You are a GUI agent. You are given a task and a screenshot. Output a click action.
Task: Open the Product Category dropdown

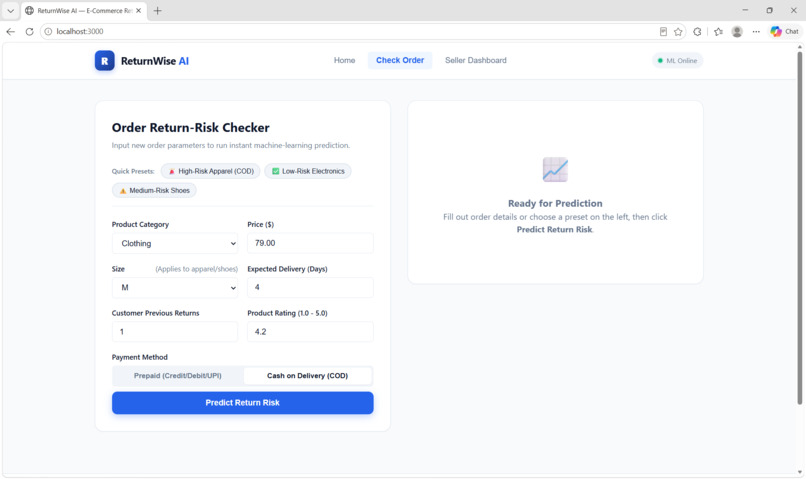click(175, 243)
